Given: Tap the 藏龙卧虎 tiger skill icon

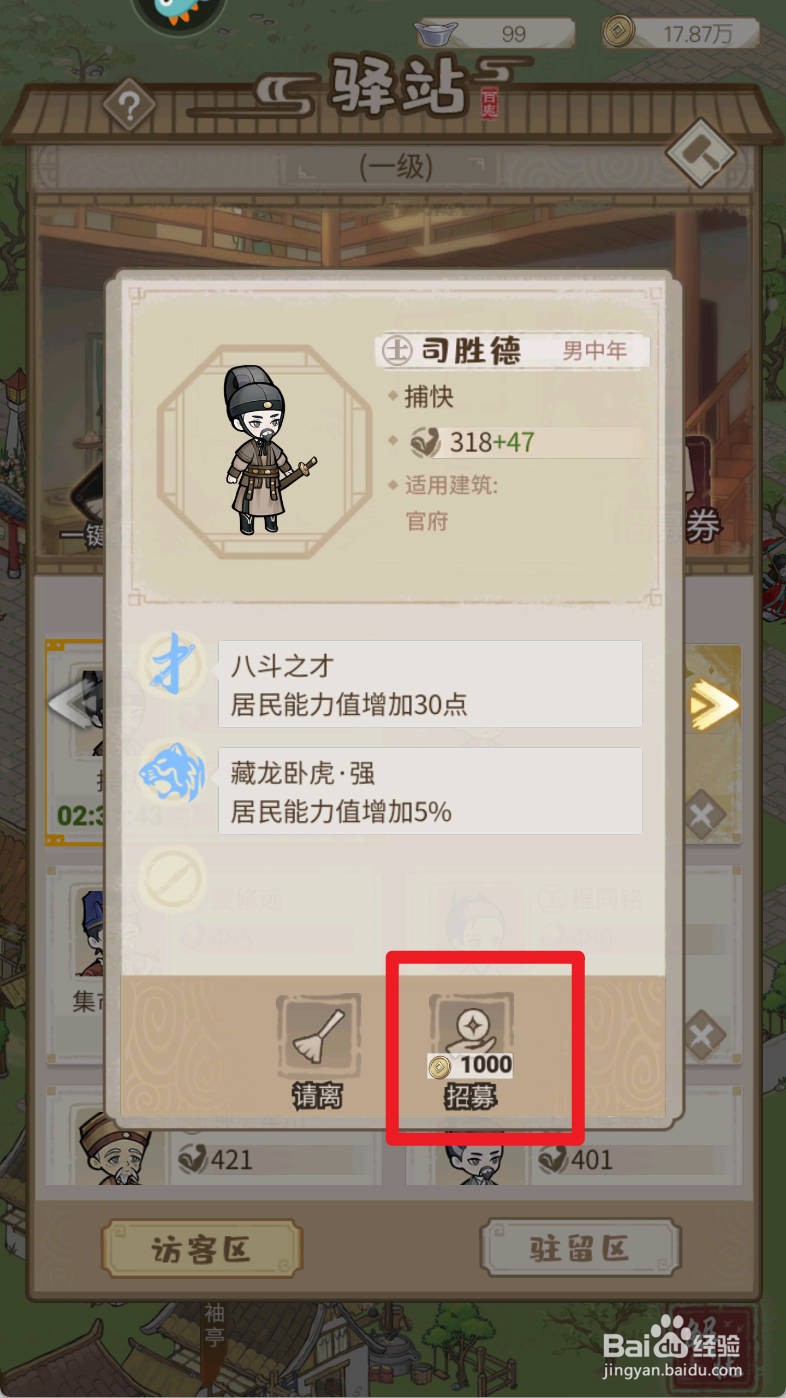Looking at the screenshot, I should pyautogui.click(x=173, y=774).
